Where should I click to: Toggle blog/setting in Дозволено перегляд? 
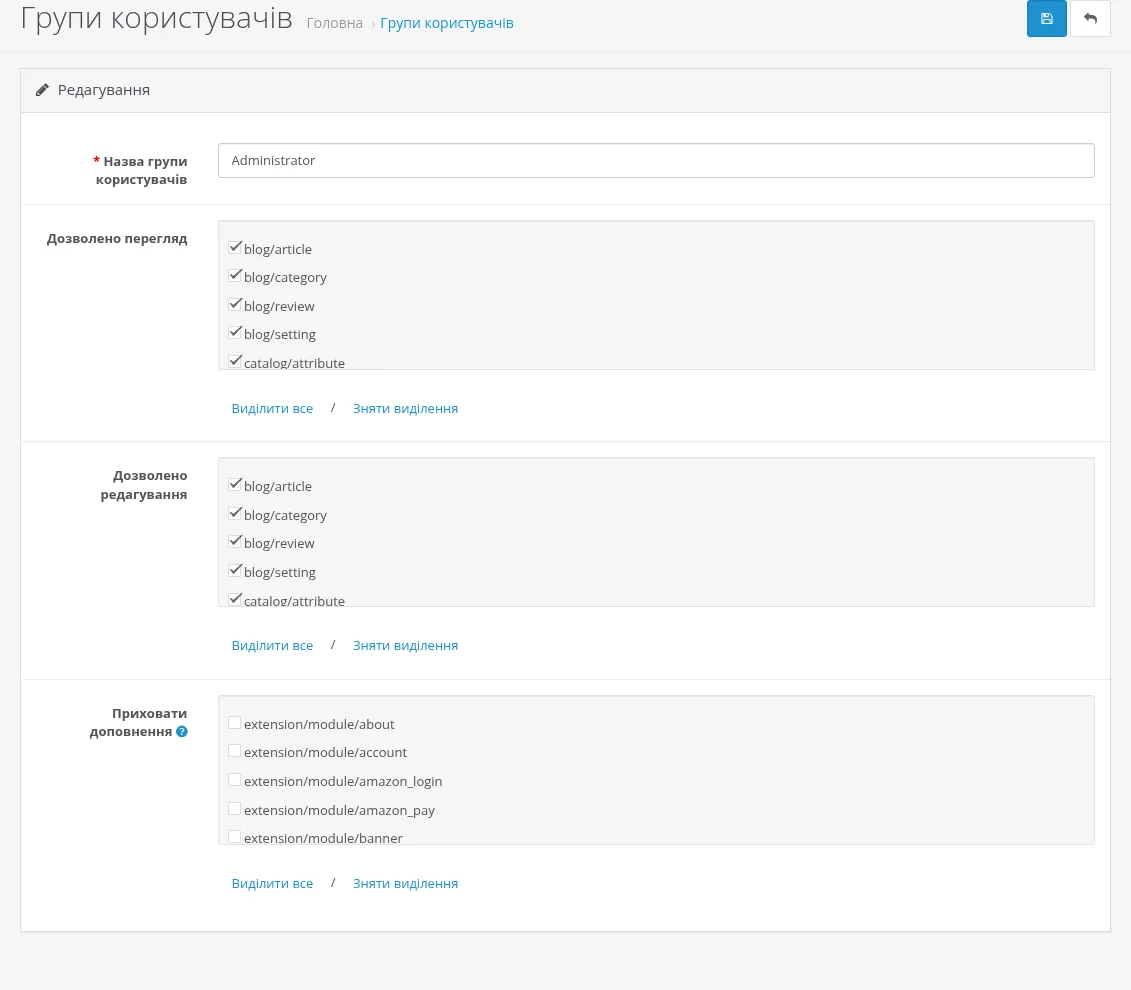pyautogui.click(x=234, y=332)
